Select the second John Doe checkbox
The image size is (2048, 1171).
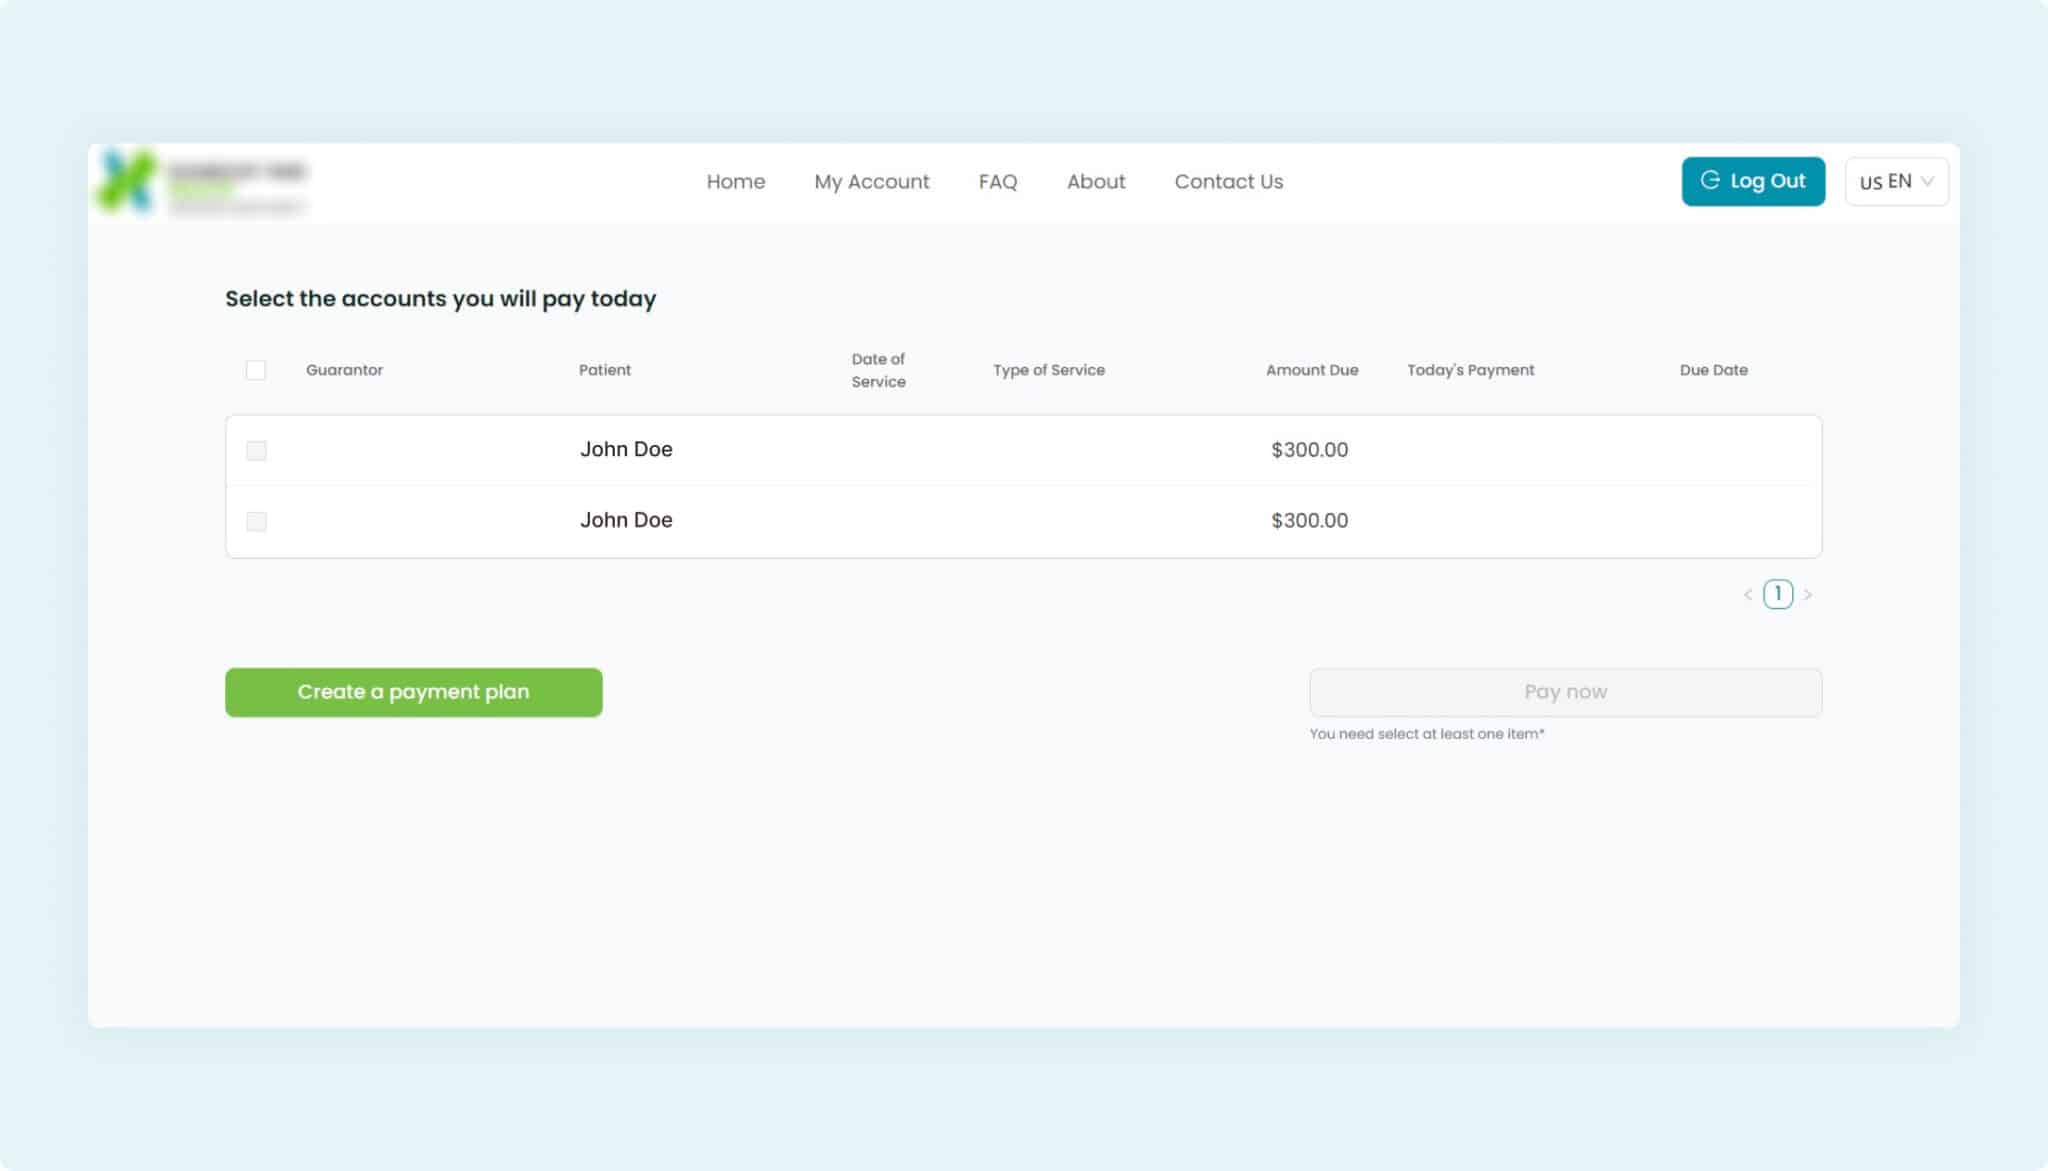point(256,520)
